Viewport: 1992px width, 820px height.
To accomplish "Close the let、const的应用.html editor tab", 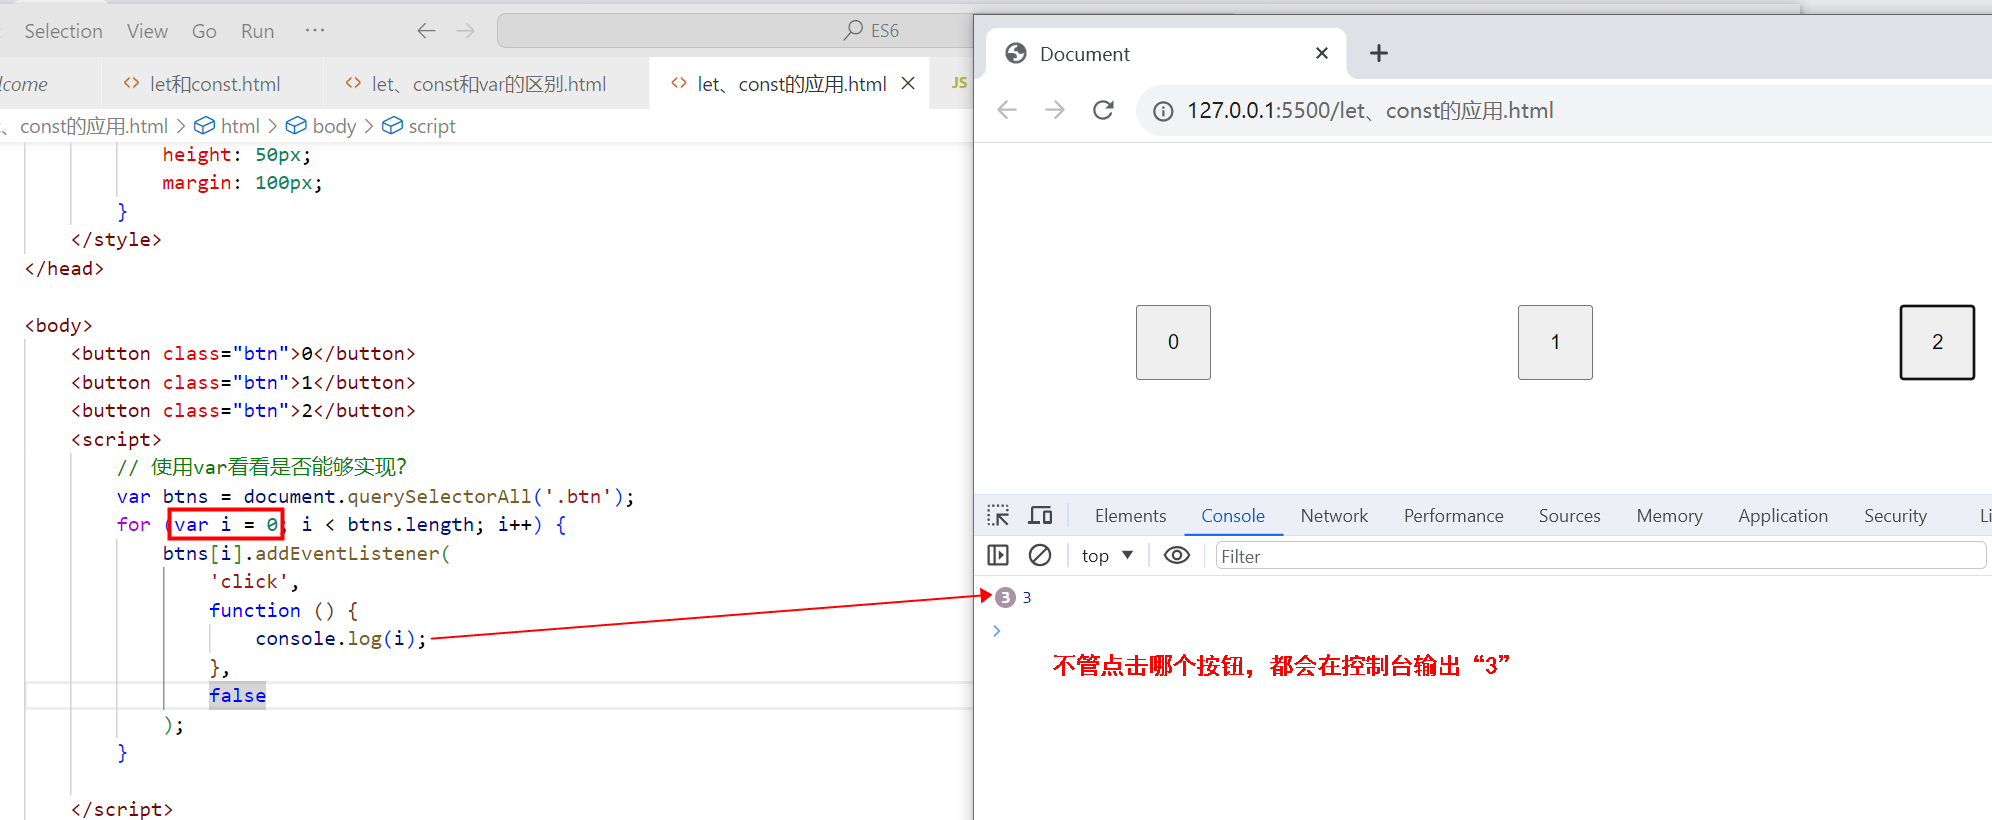I will pyautogui.click(x=908, y=84).
